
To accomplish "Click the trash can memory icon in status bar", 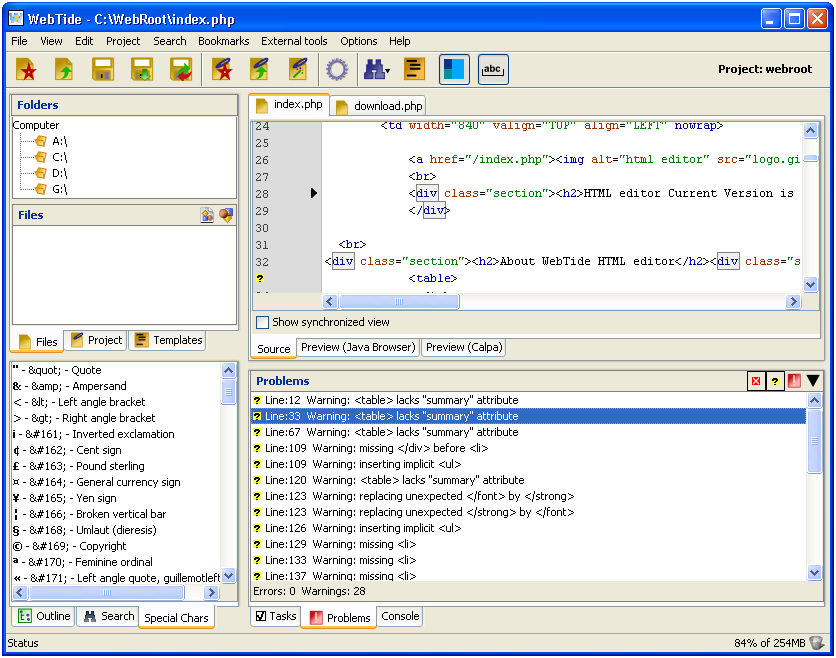I will tap(816, 643).
